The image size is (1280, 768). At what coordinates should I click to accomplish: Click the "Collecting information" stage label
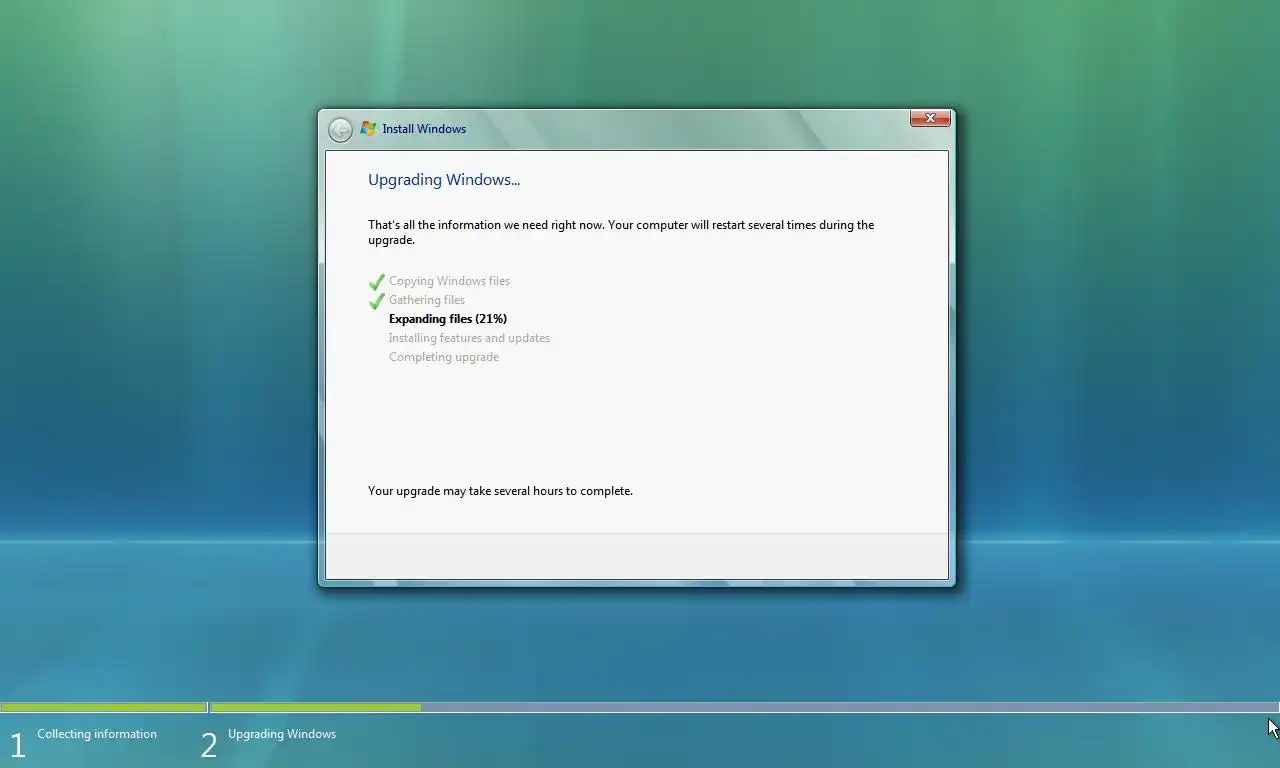click(x=97, y=734)
